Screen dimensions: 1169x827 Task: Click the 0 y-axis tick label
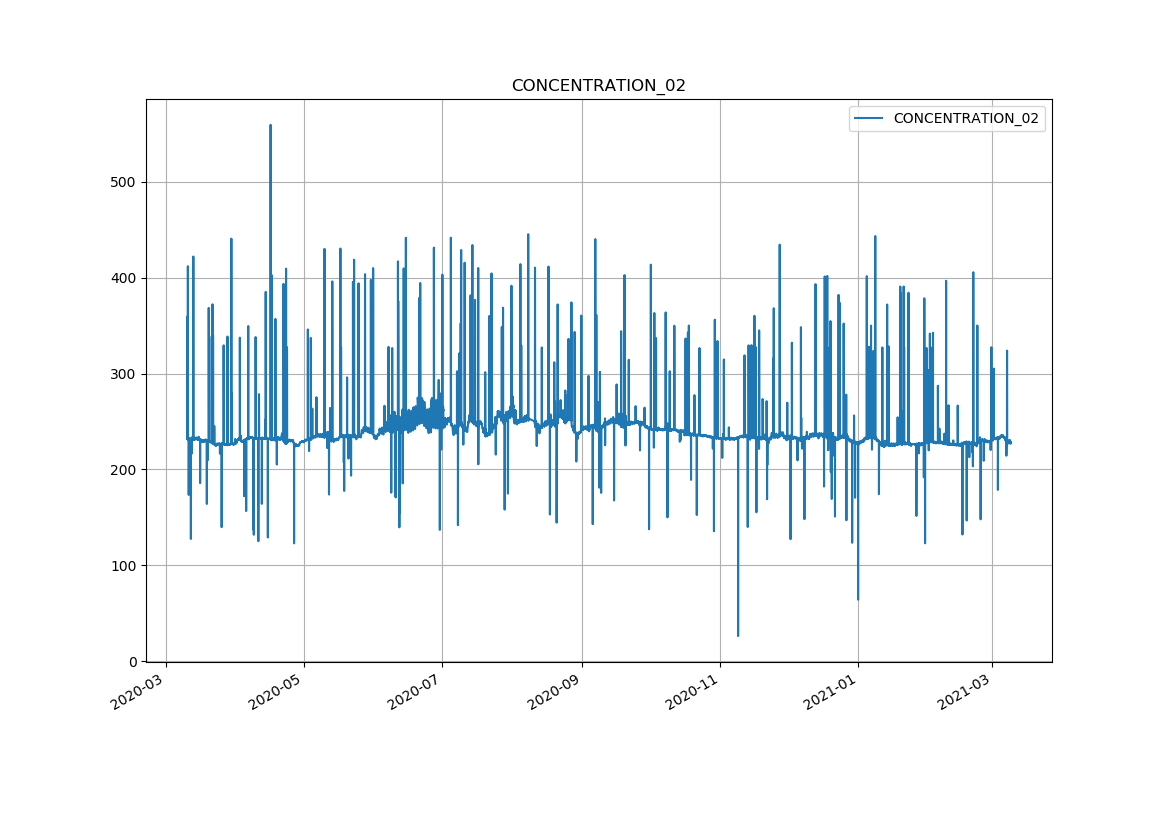click(133, 662)
